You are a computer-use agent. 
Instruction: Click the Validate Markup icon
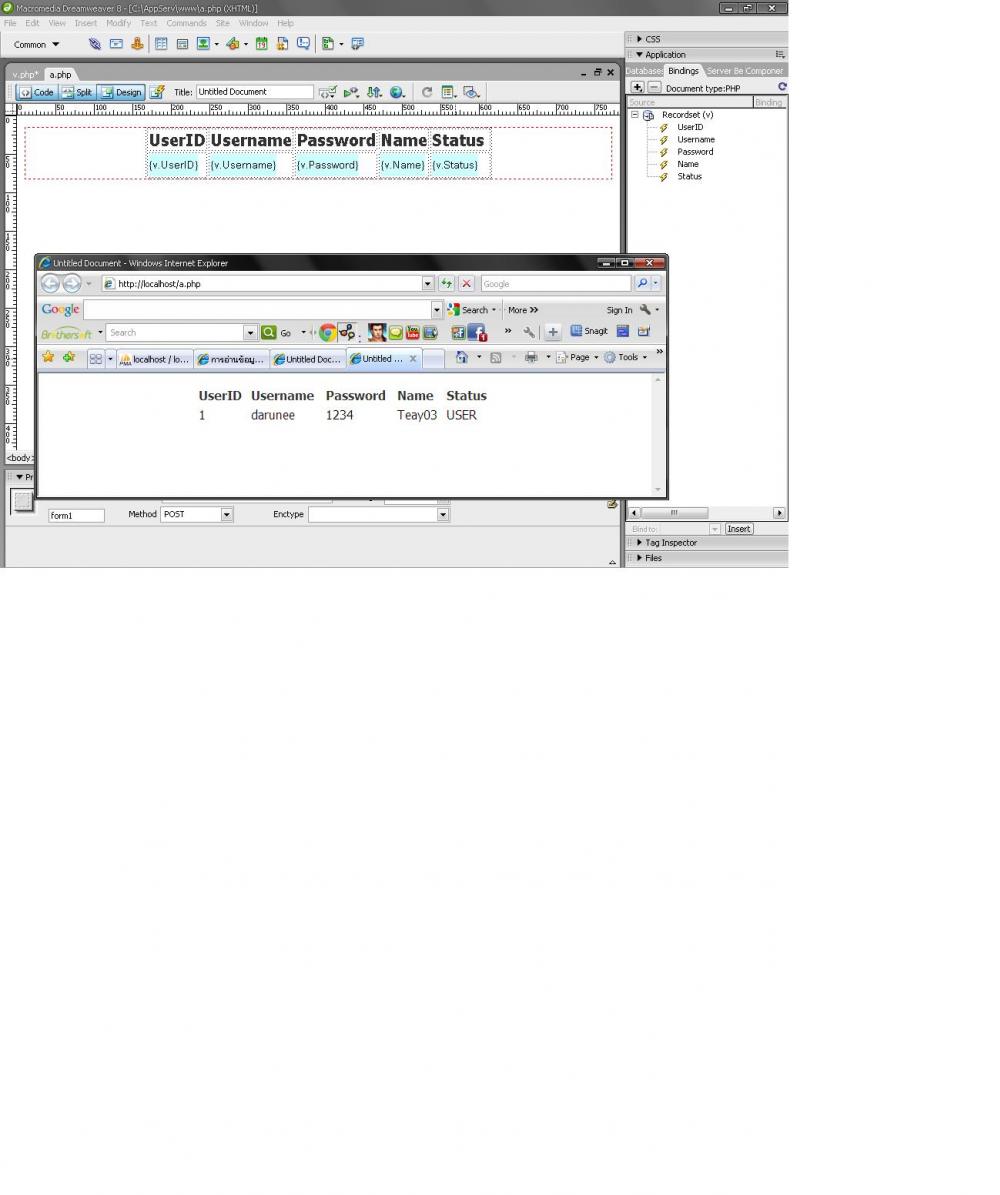tap(351, 92)
